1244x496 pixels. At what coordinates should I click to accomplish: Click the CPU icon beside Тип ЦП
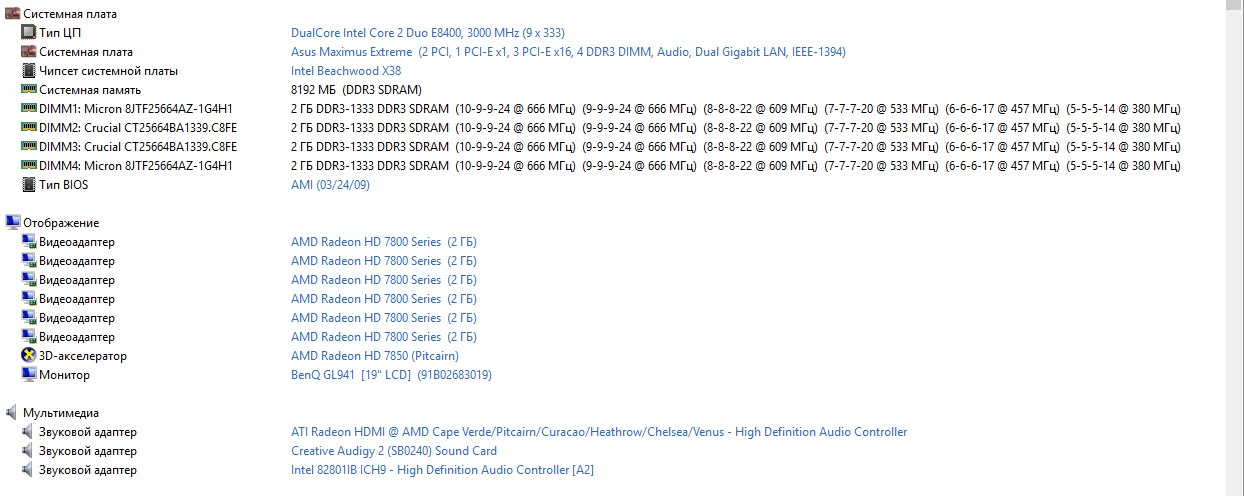[28, 33]
